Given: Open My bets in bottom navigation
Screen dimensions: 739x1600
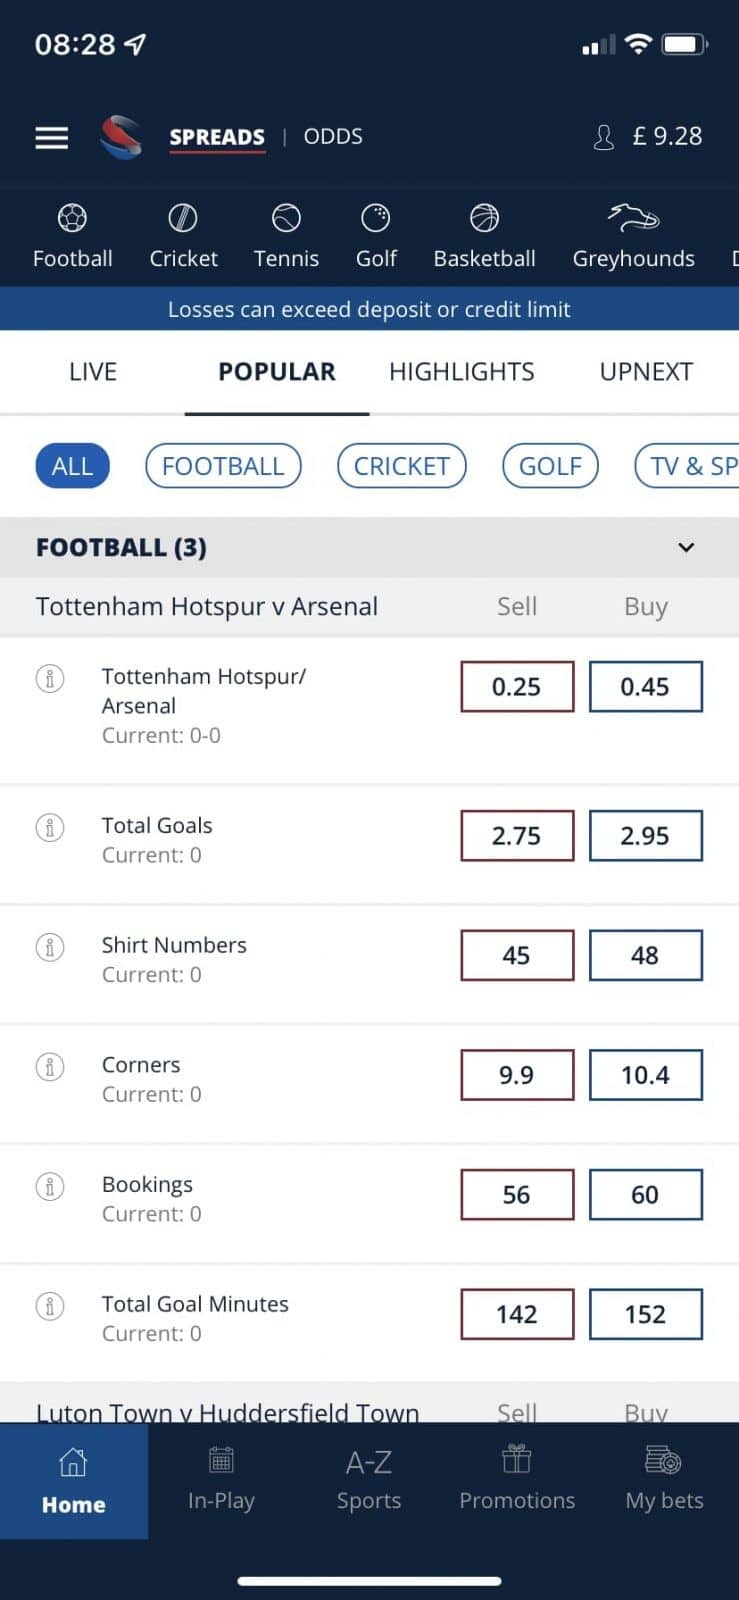Looking at the screenshot, I should click(x=664, y=1480).
